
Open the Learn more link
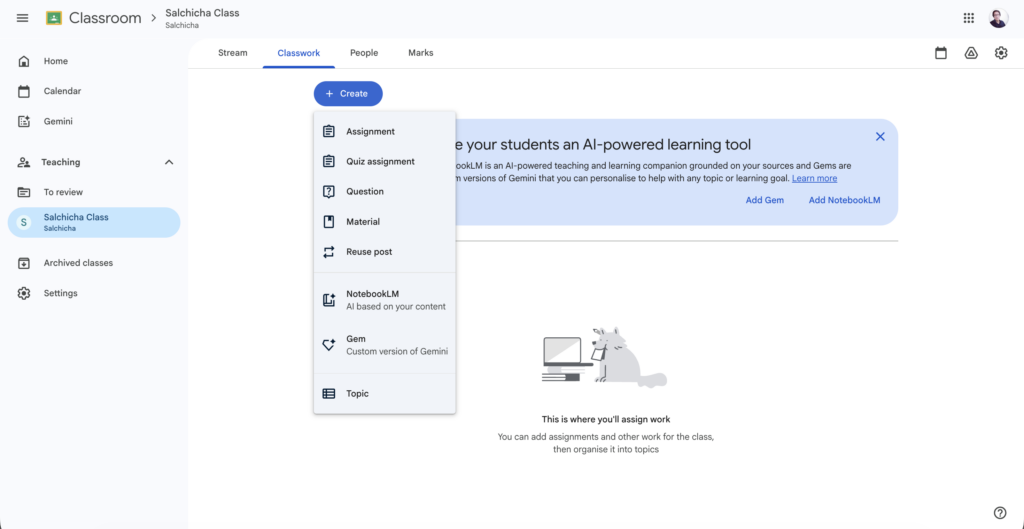pyautogui.click(x=814, y=178)
